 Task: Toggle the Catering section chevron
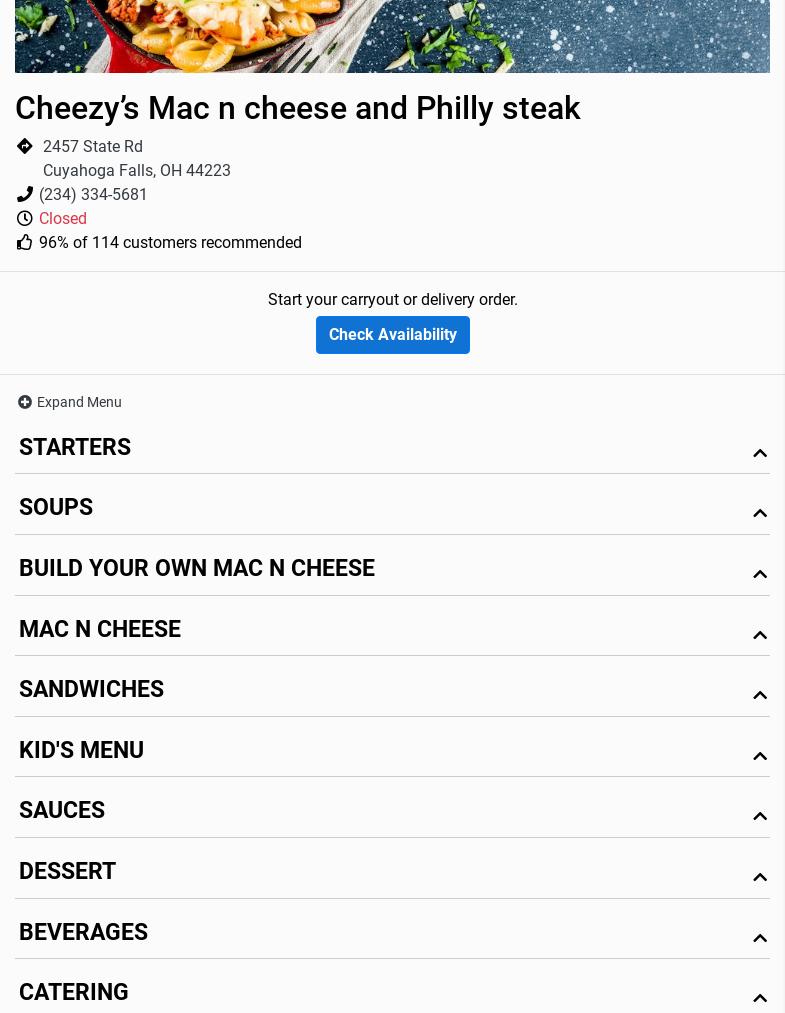tap(760, 998)
